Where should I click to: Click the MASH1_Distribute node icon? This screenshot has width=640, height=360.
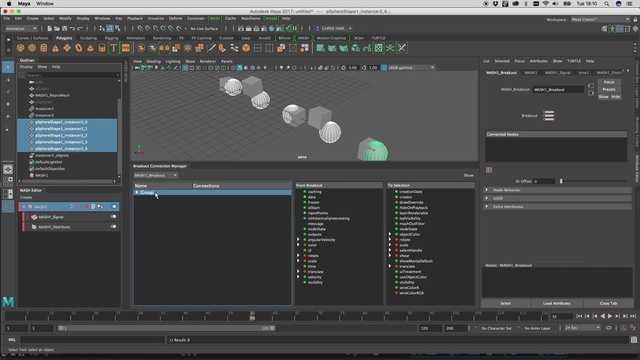tap(34, 227)
